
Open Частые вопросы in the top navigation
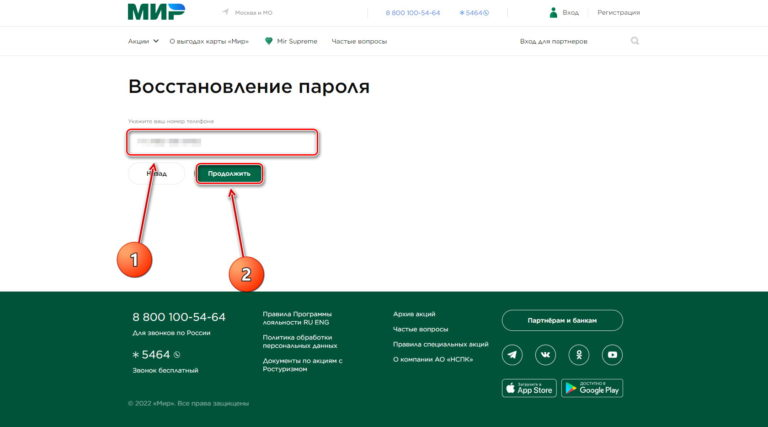pyautogui.click(x=360, y=41)
